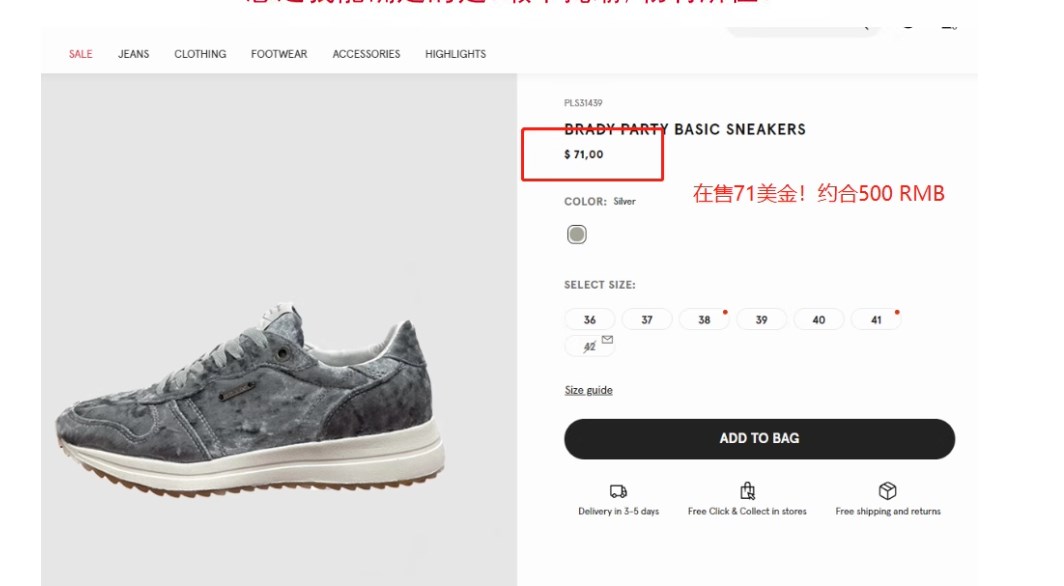Open the HIGHLIGHTS menu
The height and width of the screenshot is (586, 1064).
455,54
